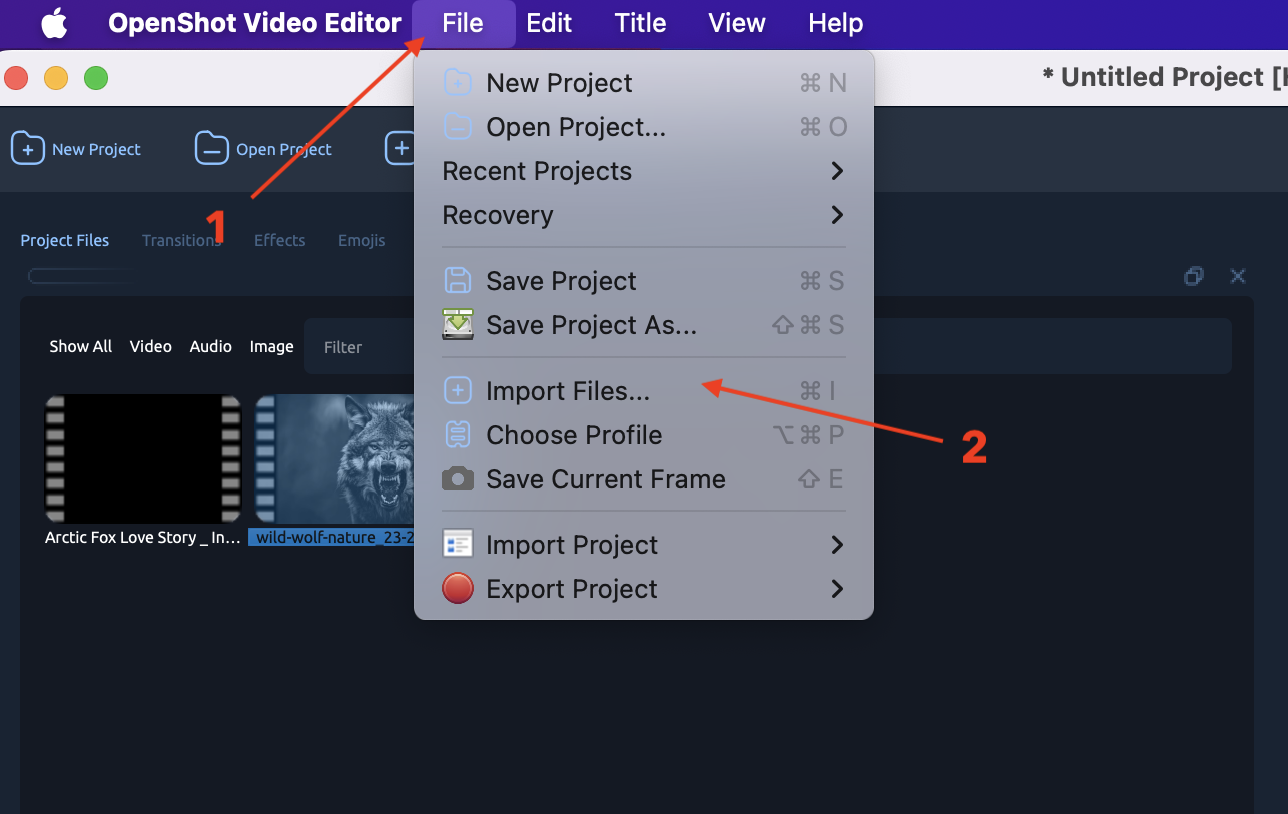Expand the Recovery submenu
The width and height of the screenshot is (1288, 814).
644,214
